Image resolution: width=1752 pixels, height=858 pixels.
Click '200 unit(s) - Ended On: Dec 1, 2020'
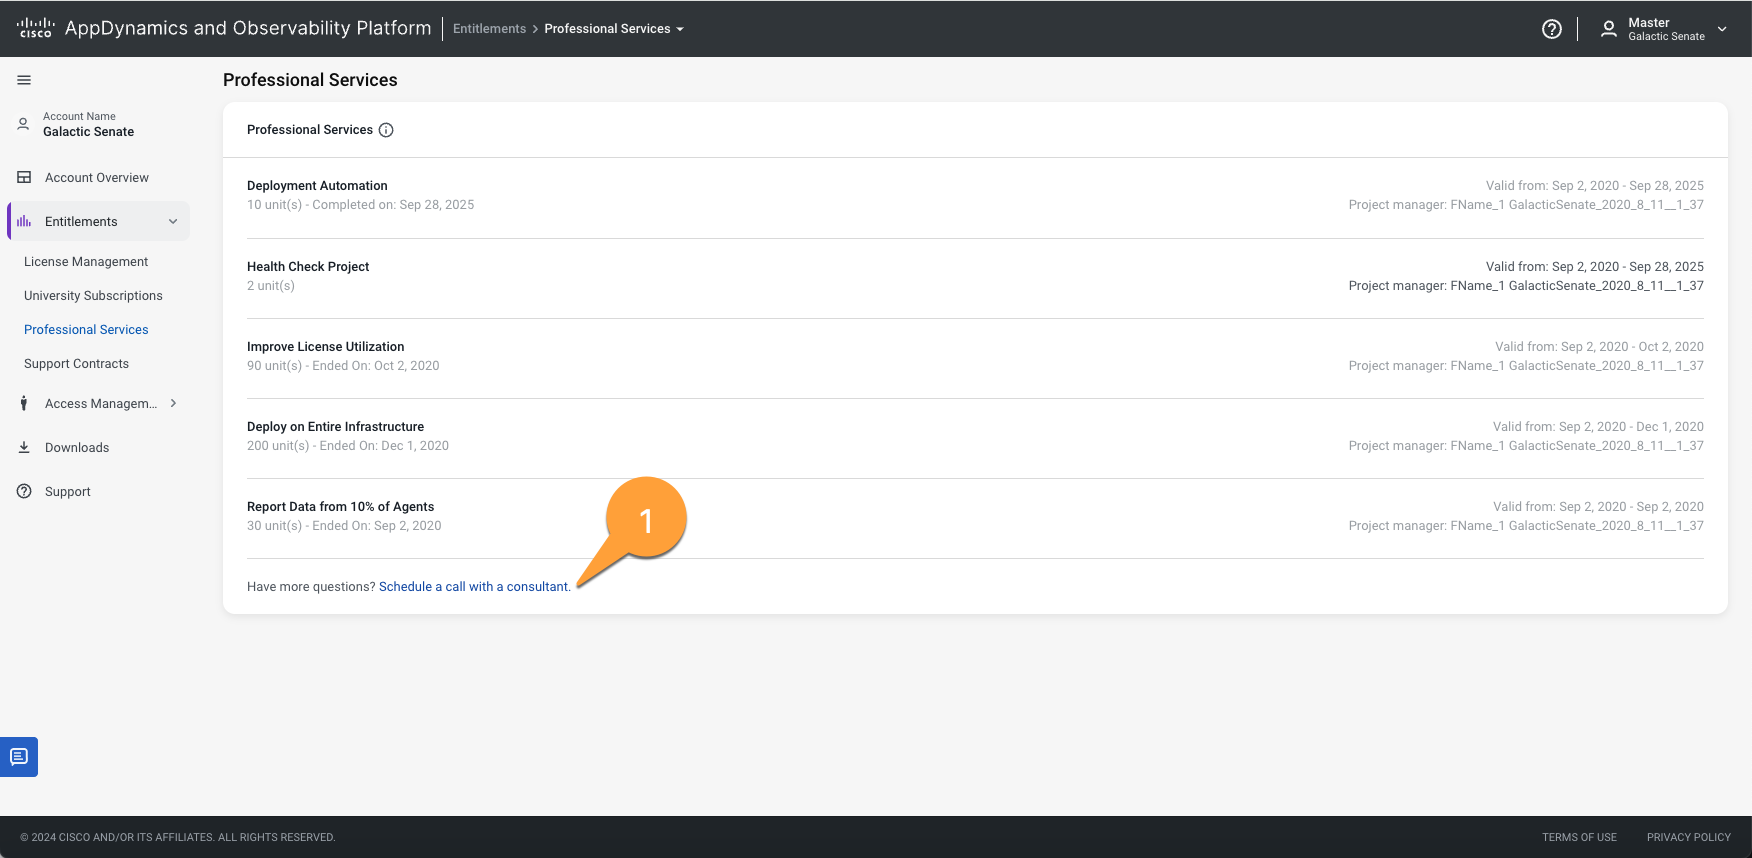click(x=348, y=445)
